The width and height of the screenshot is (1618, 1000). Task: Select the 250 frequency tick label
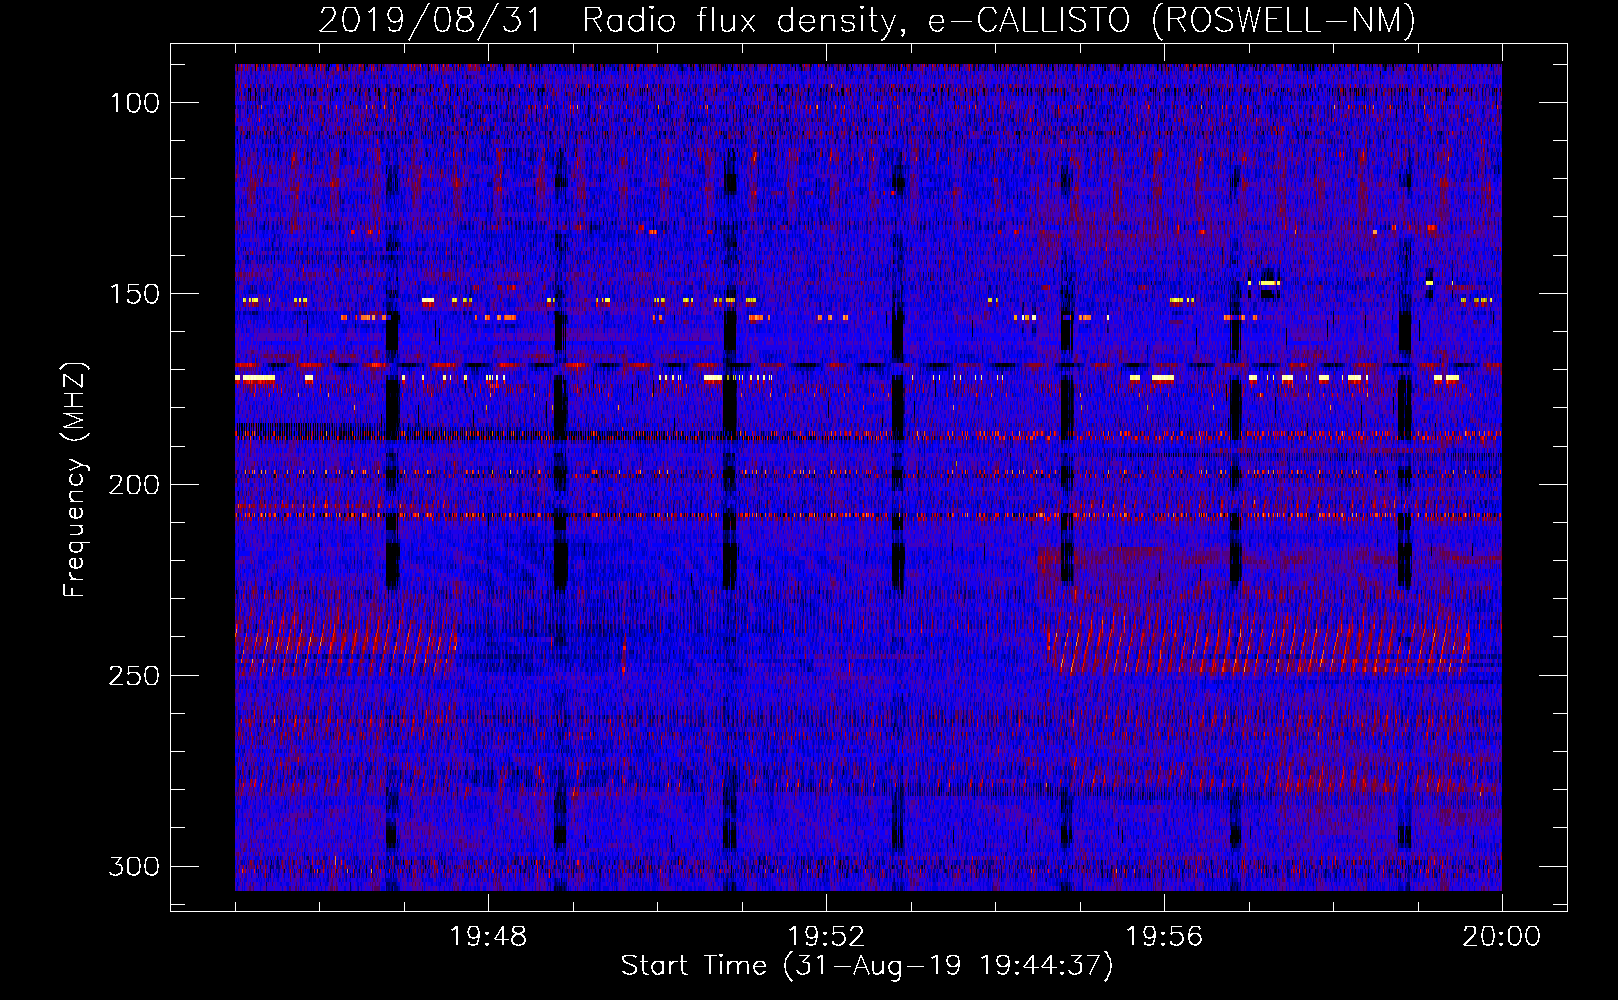click(134, 676)
